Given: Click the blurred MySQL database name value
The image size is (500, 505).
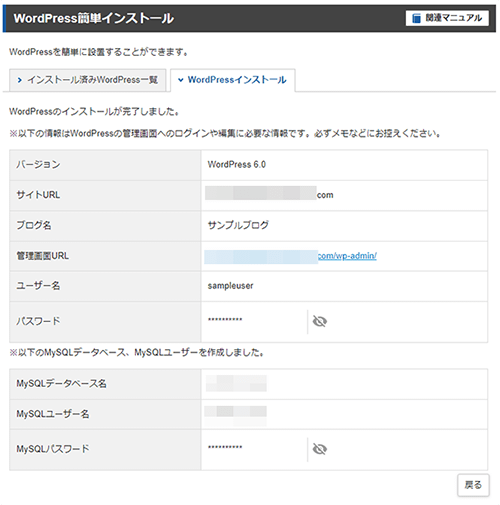Looking at the screenshot, I should 236,383.
